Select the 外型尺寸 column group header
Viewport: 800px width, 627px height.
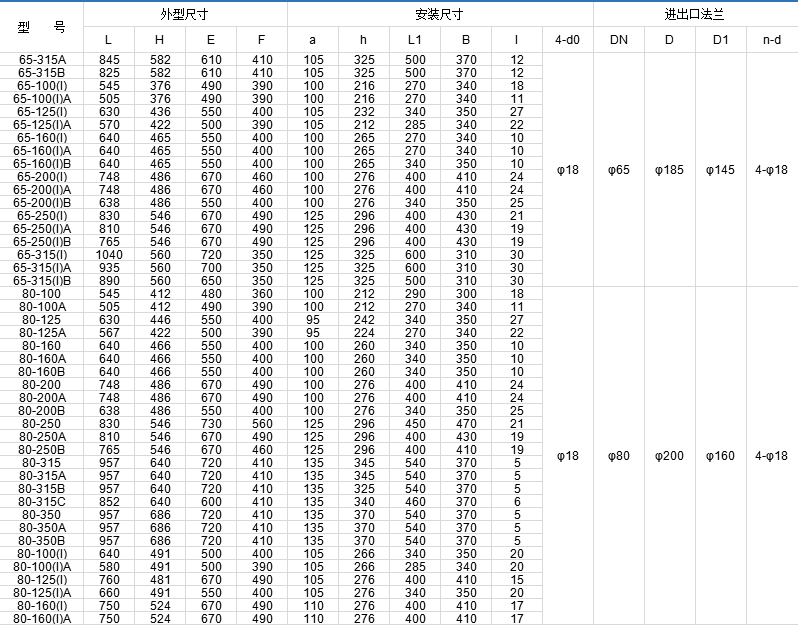(x=185, y=15)
